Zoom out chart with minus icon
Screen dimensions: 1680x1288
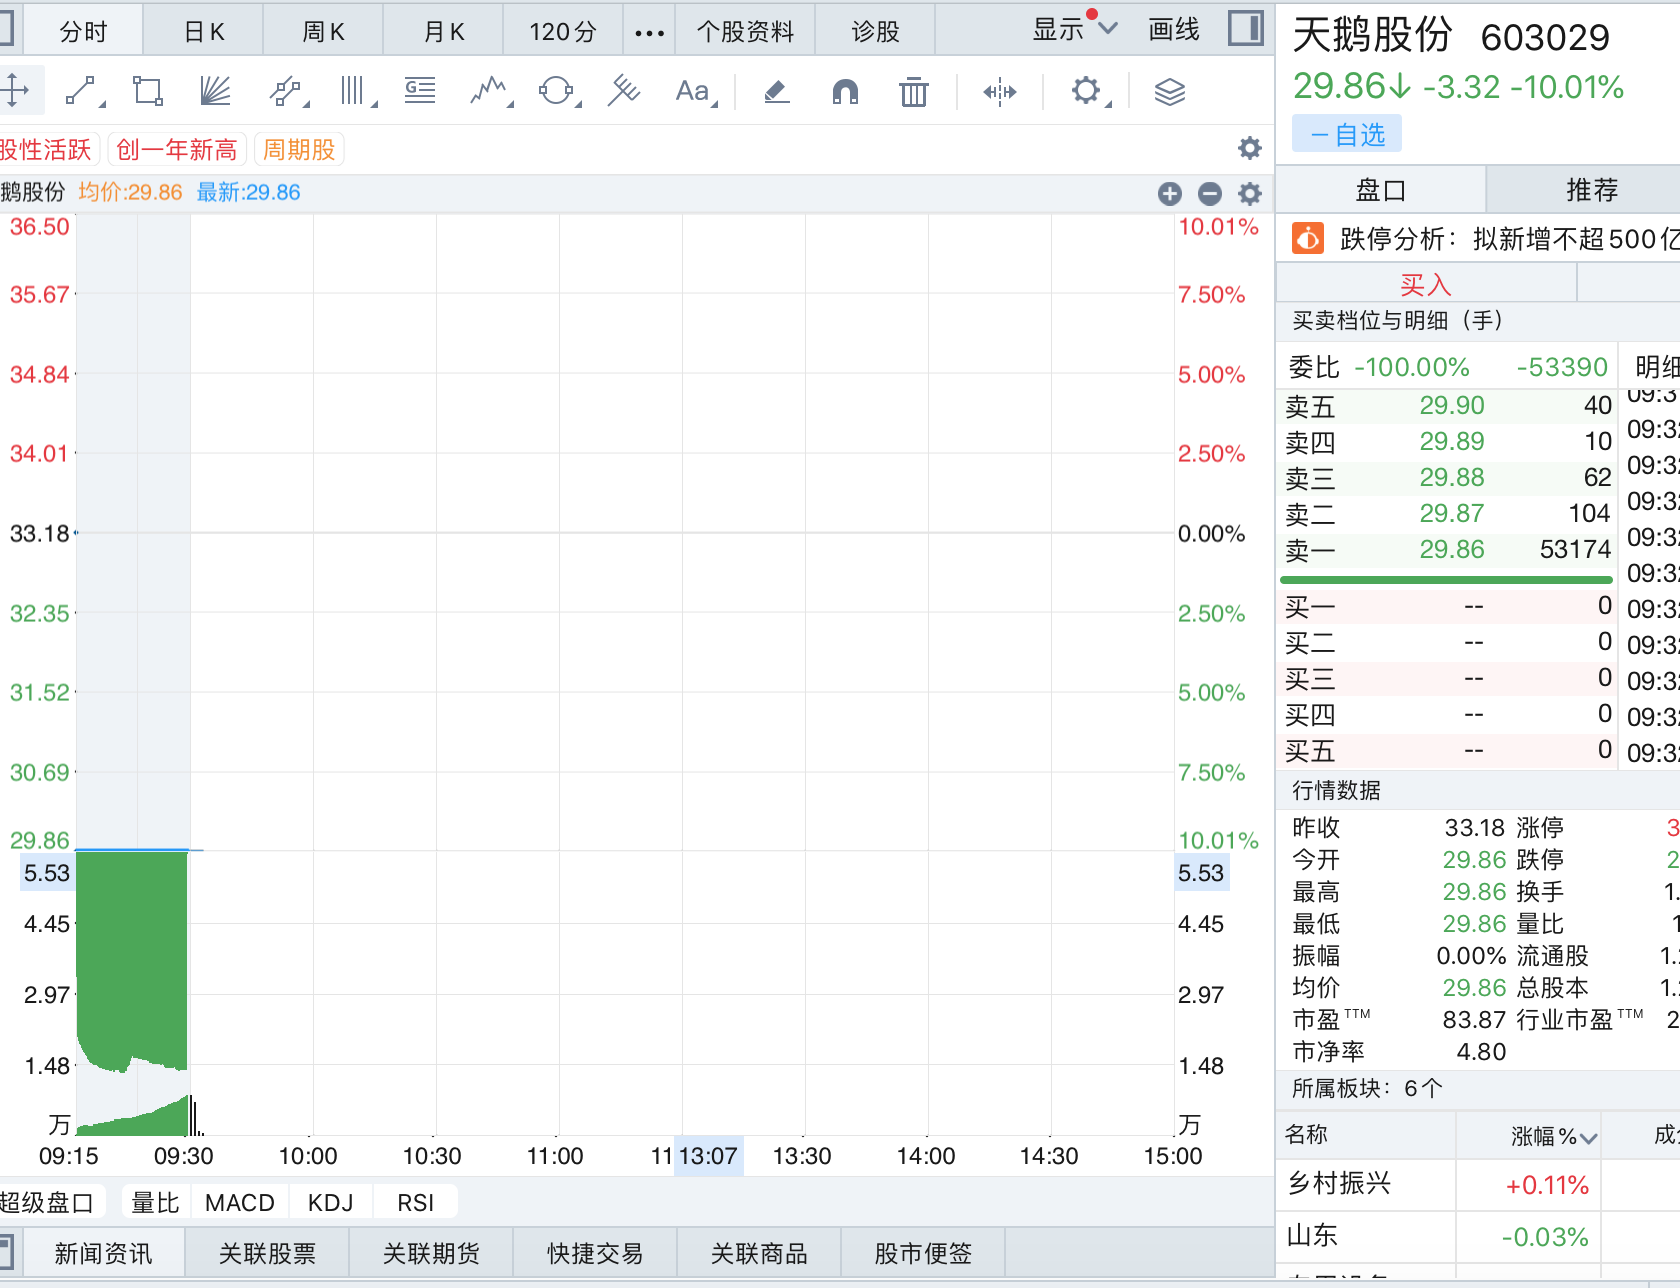tap(1209, 193)
